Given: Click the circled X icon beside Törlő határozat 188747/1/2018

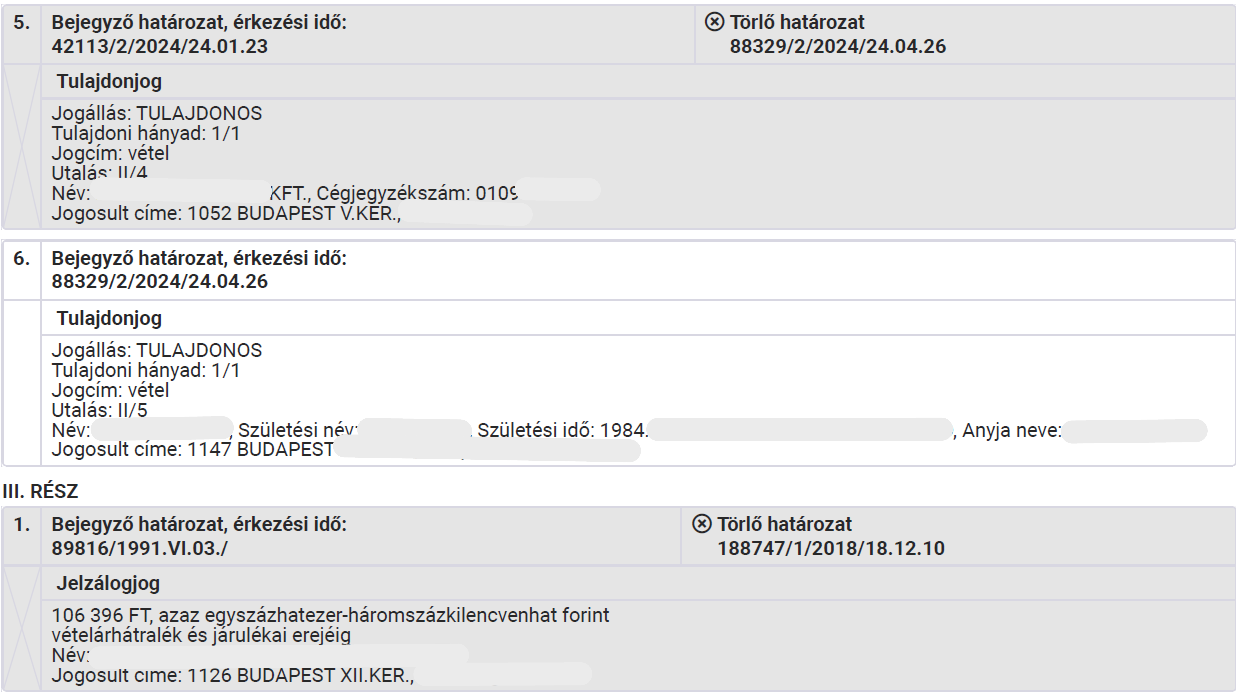Looking at the screenshot, I should pos(702,524).
